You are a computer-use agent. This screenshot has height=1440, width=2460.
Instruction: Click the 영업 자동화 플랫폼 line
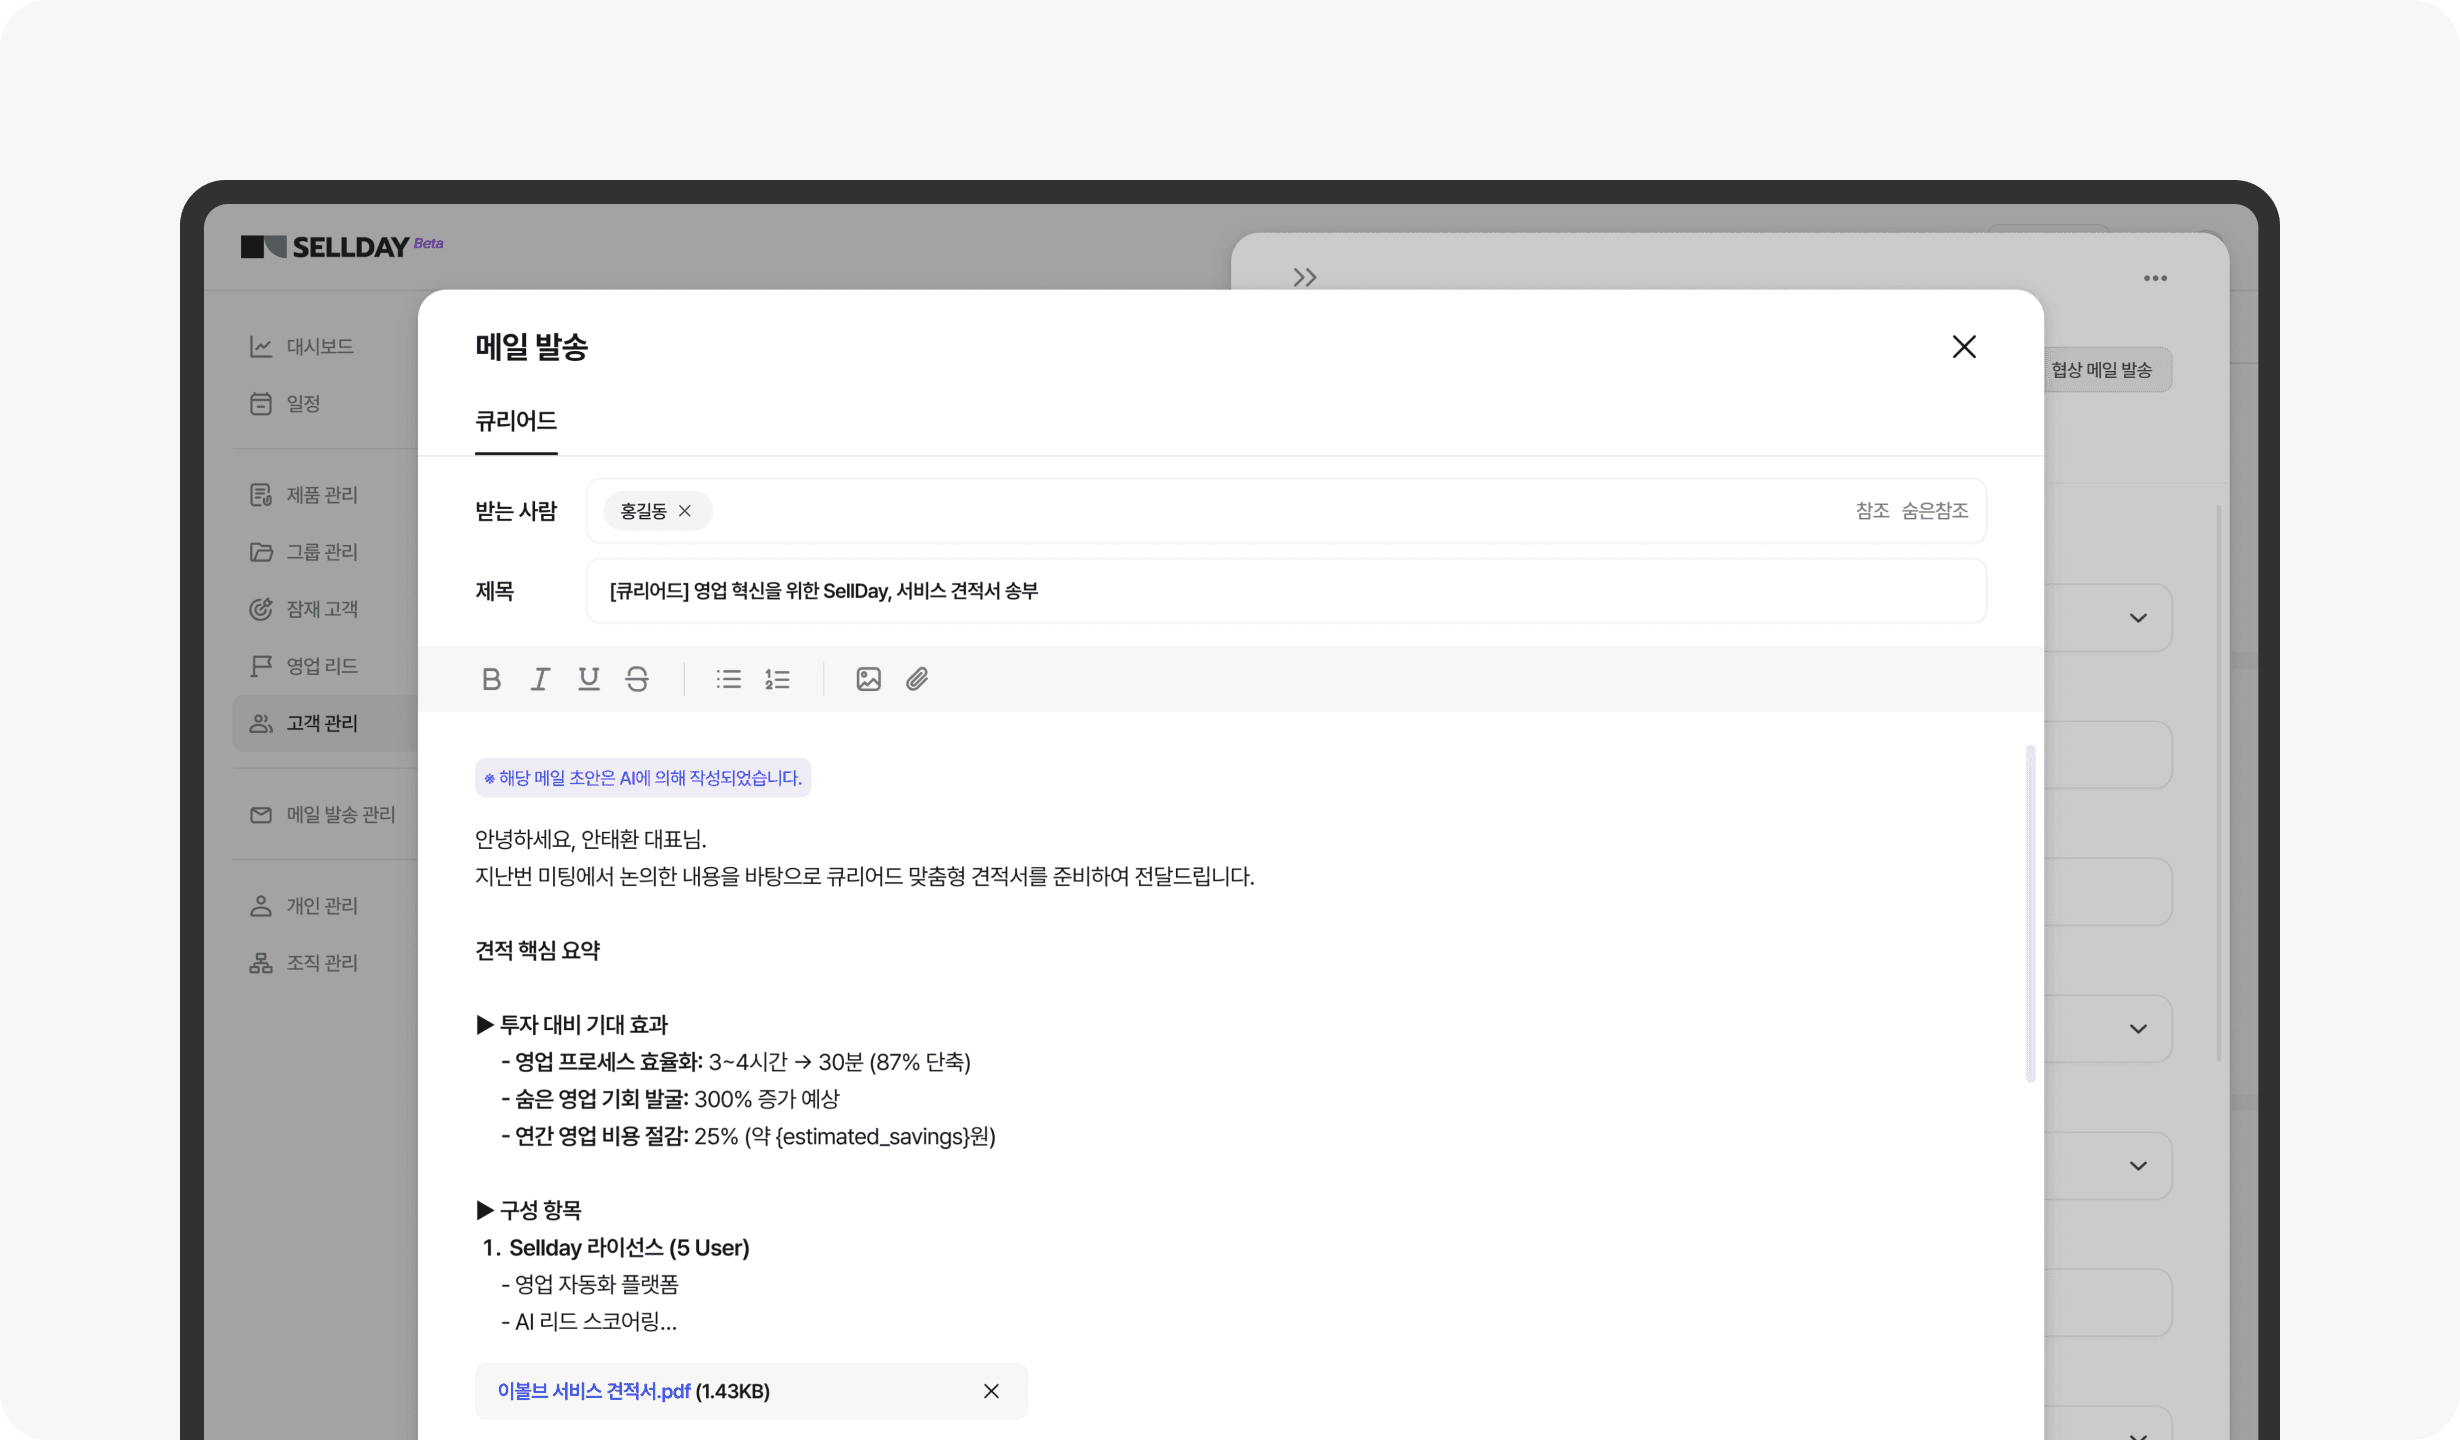coord(590,1284)
